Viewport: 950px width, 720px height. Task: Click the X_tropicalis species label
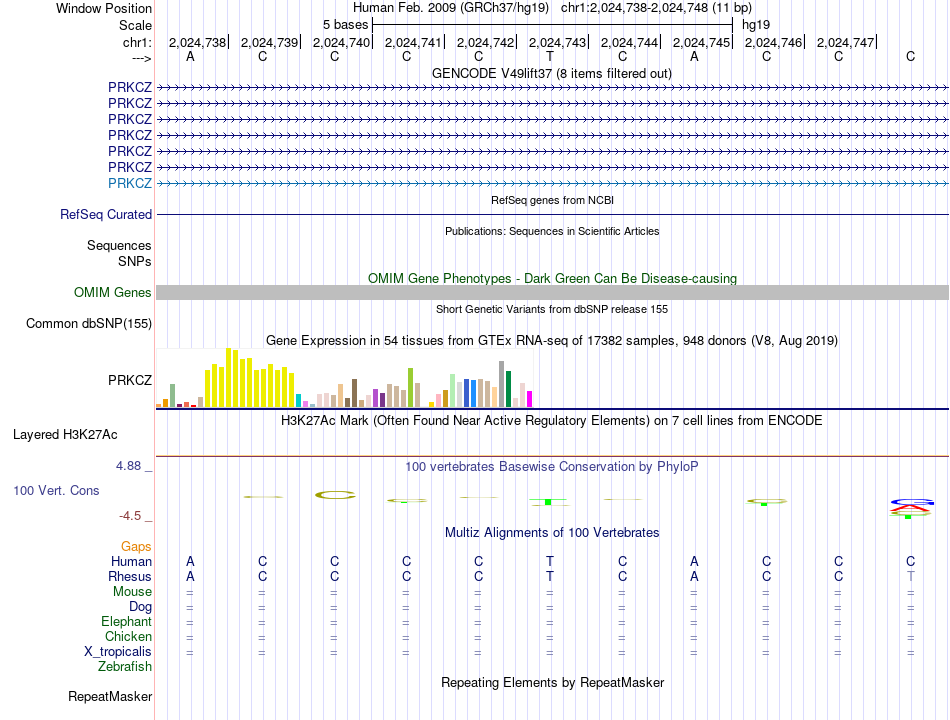point(118,652)
